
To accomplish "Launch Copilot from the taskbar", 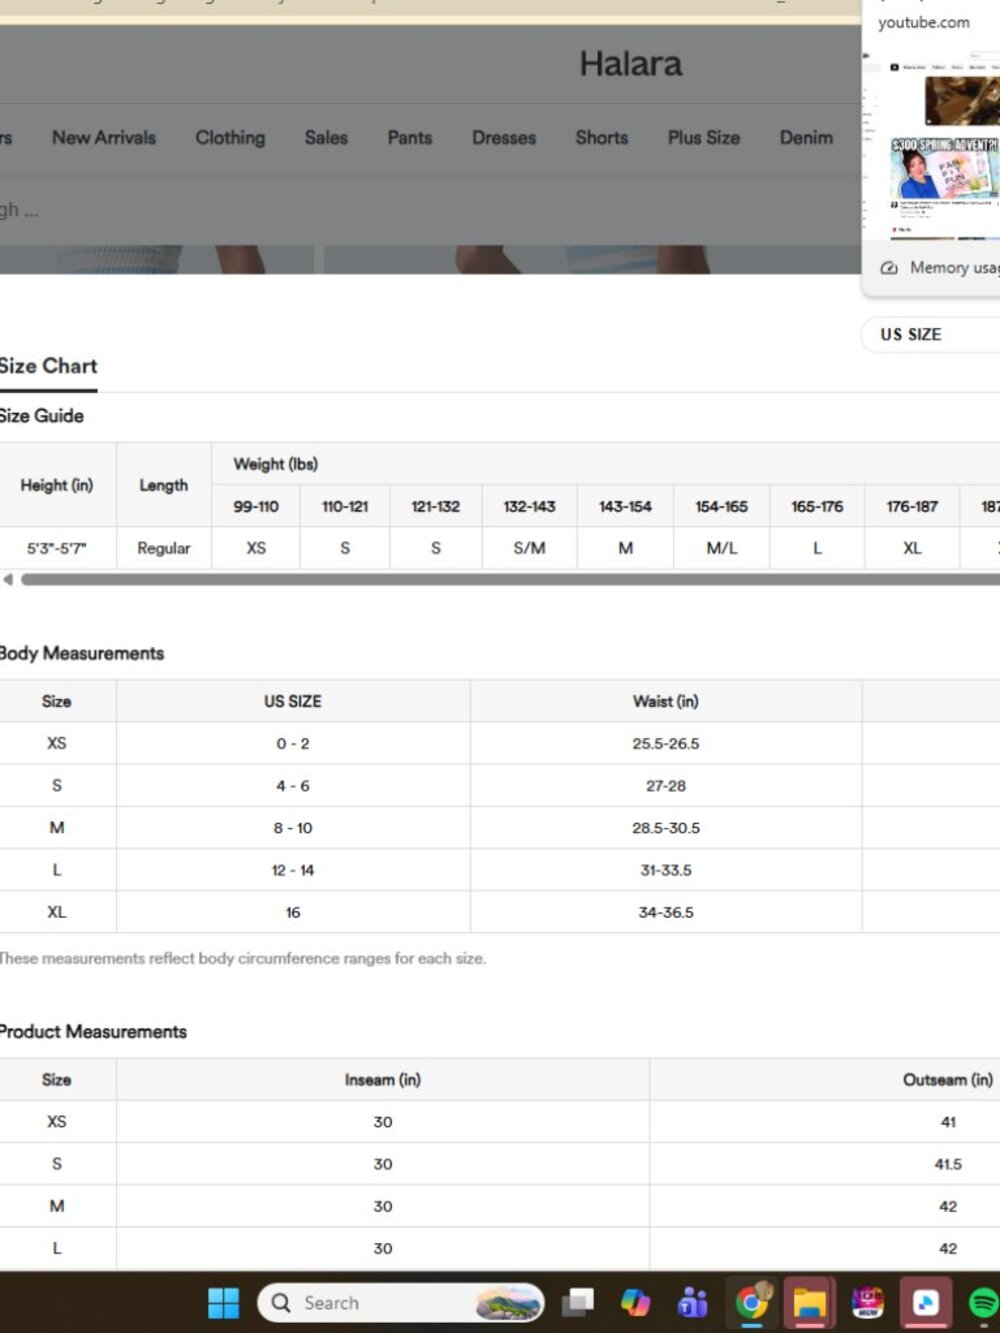I will click(x=635, y=1302).
